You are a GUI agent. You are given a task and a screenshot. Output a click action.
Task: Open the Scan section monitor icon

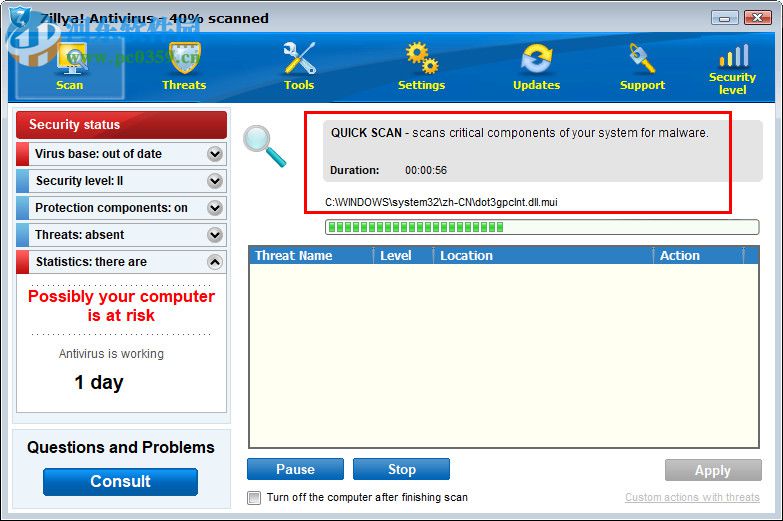click(x=71, y=59)
